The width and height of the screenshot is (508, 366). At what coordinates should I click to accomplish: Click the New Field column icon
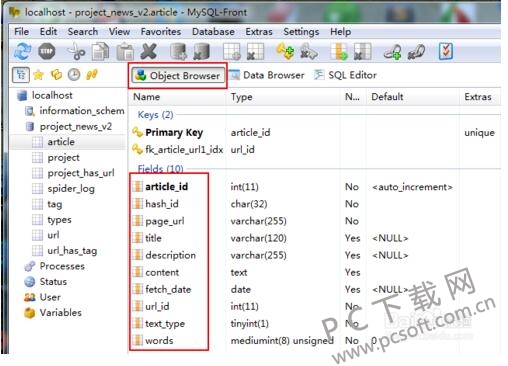[339, 52]
